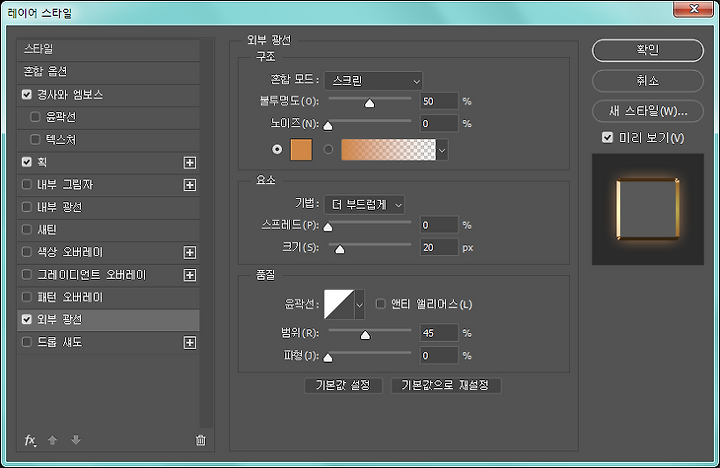720x468 pixels.
Task: Click the style preview thumbnail
Action: pos(648,209)
